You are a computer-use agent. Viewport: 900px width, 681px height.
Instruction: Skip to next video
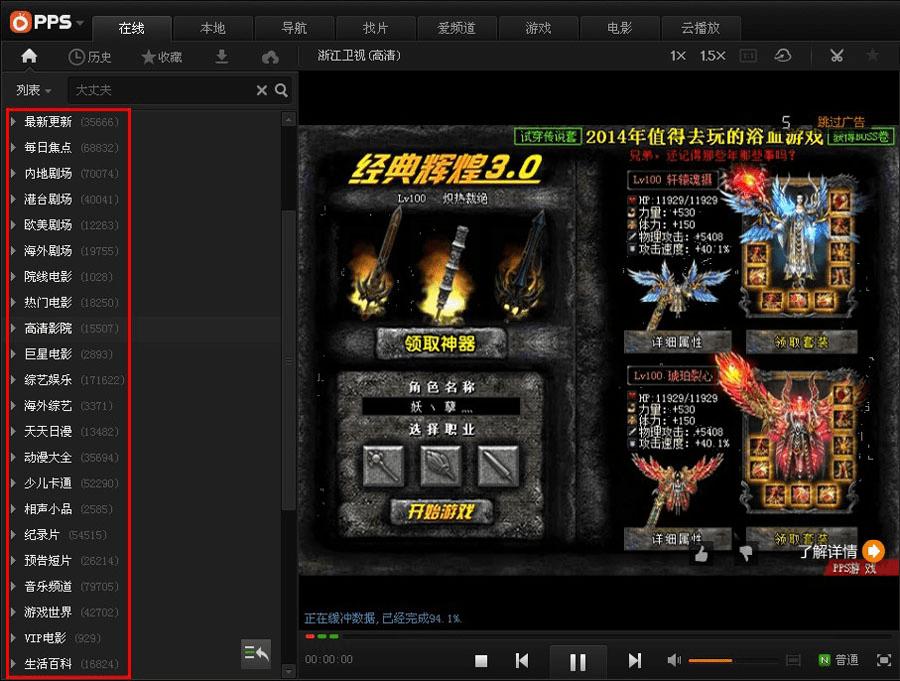[x=634, y=660]
